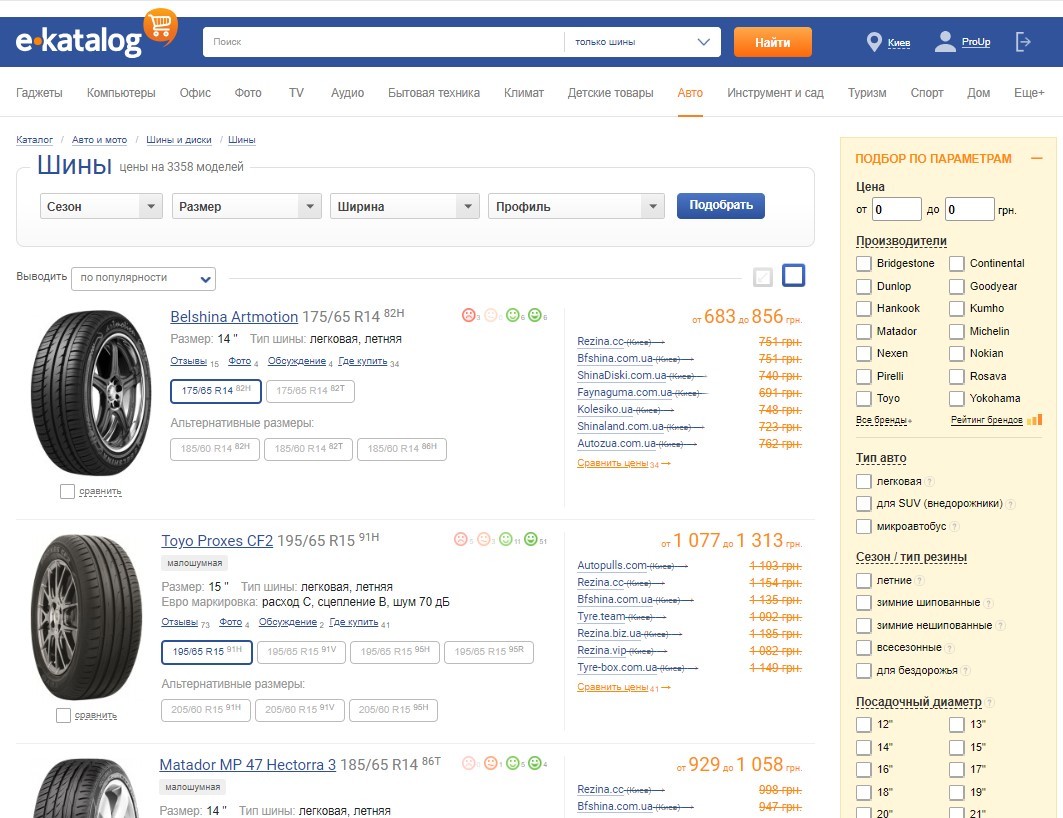Screen dimensions: 1063x818
Task: Switch to list view icon
Action: 793,276
